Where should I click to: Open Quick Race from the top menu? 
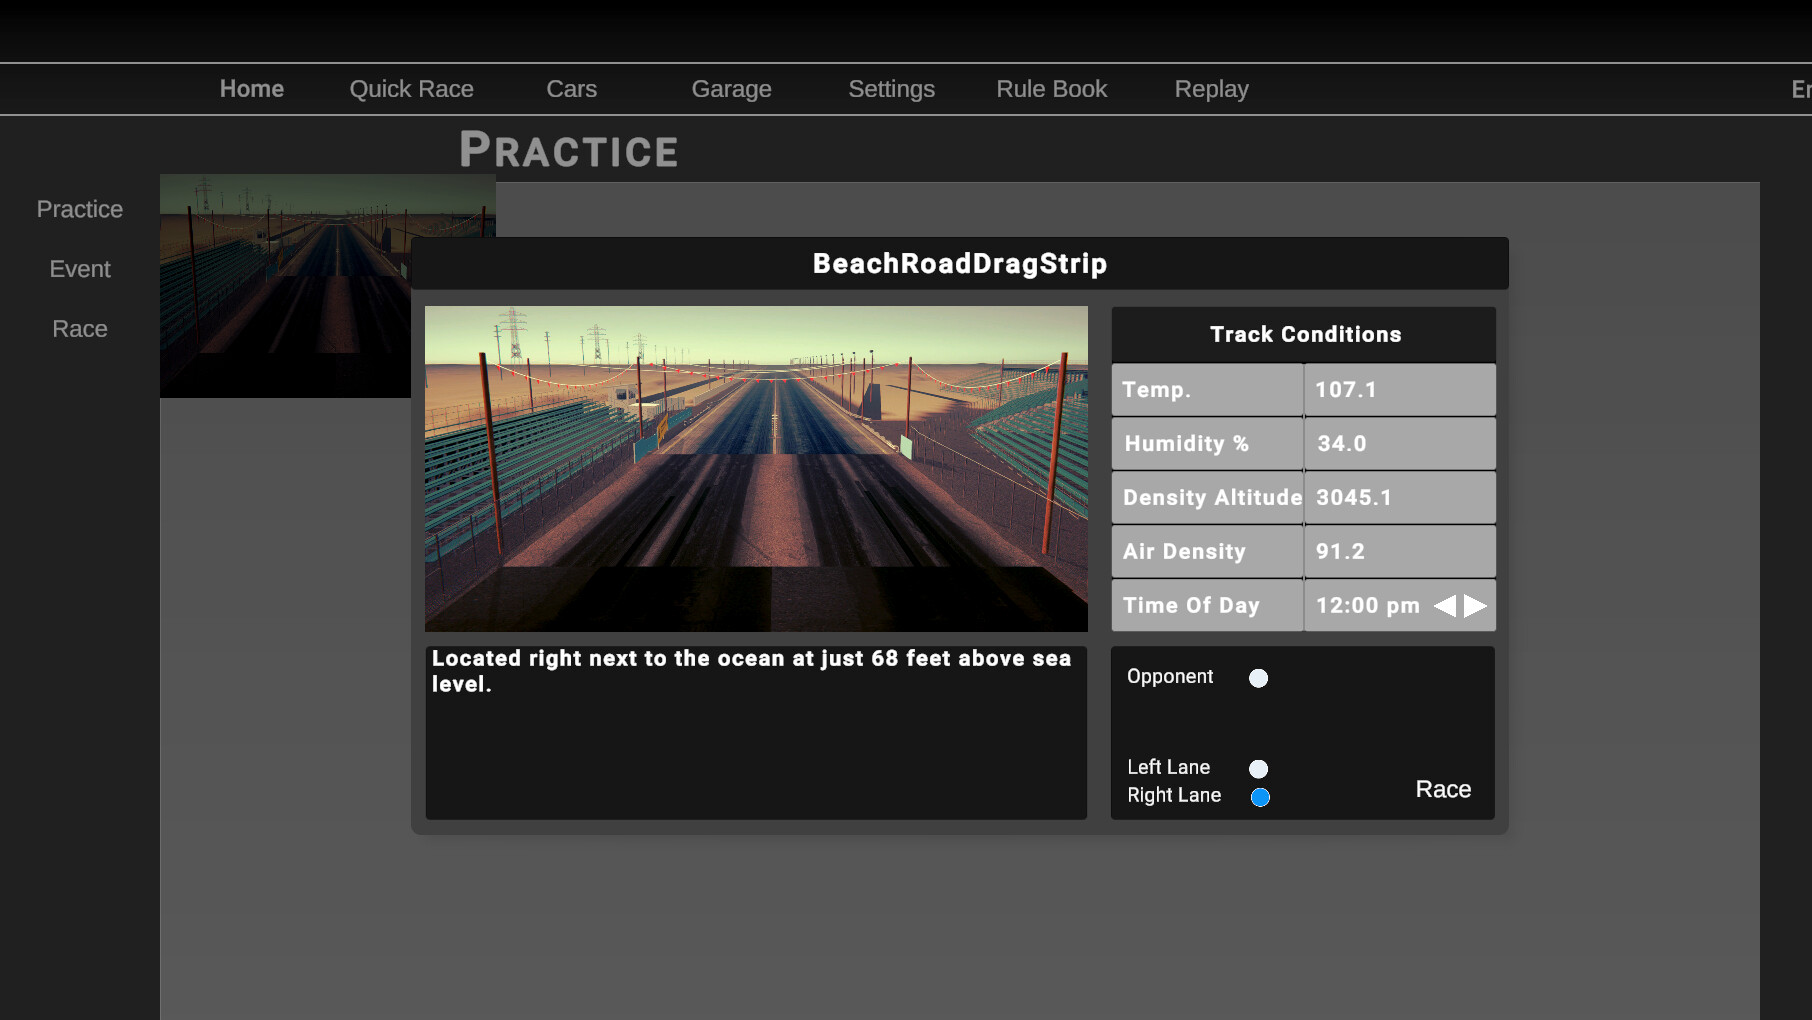click(x=411, y=89)
